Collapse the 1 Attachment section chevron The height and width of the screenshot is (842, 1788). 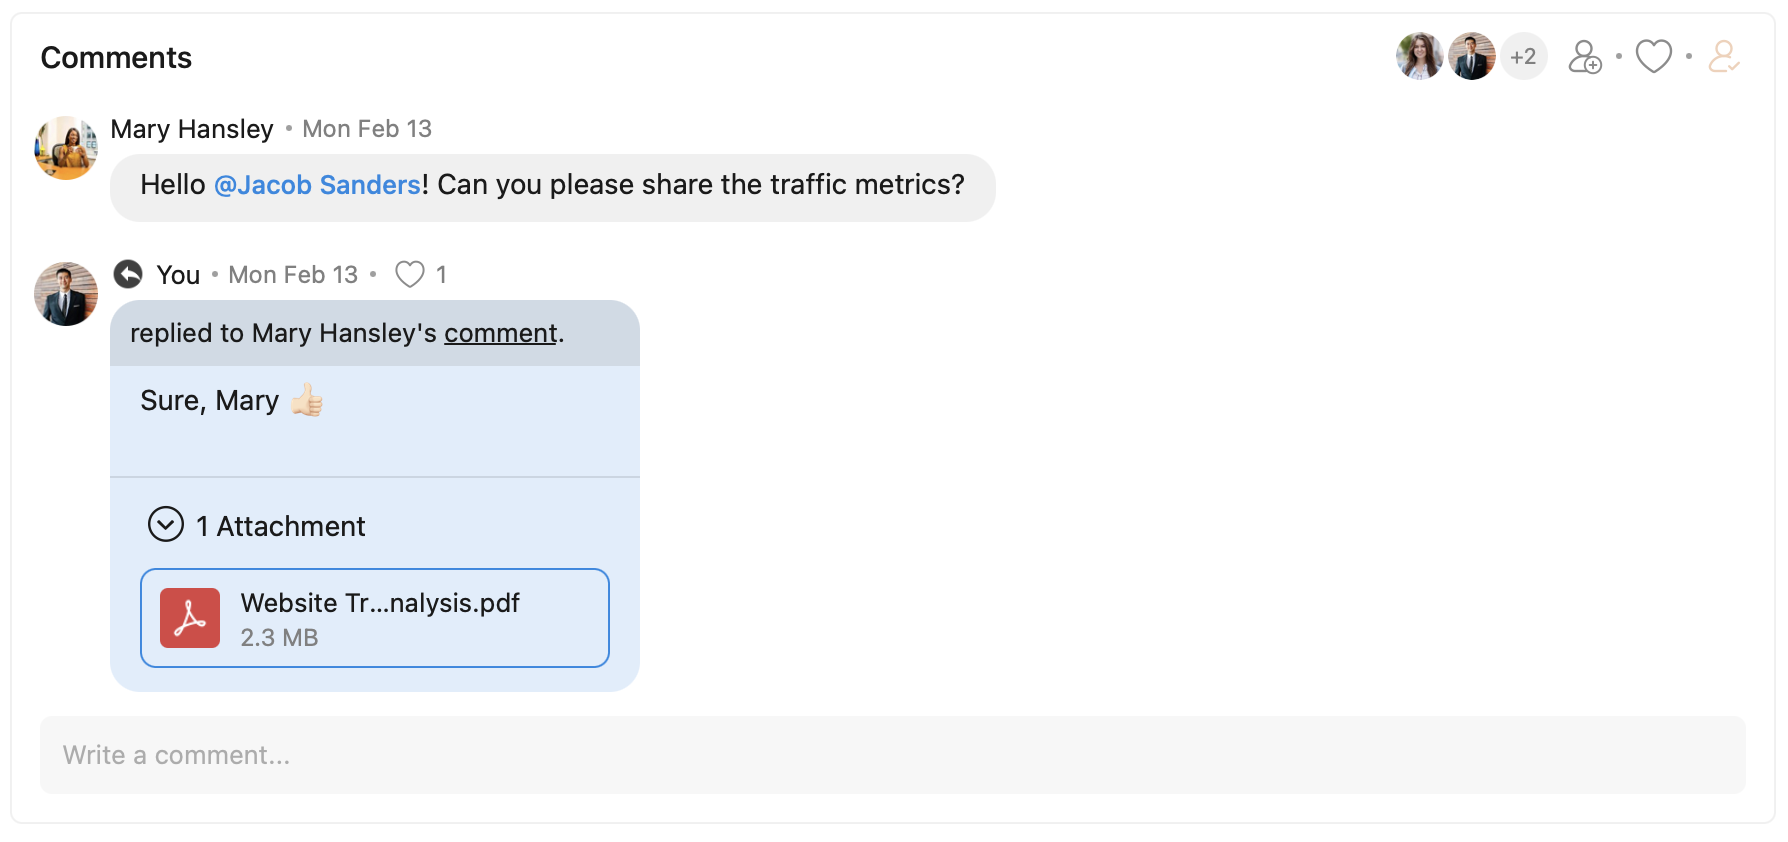click(x=166, y=524)
